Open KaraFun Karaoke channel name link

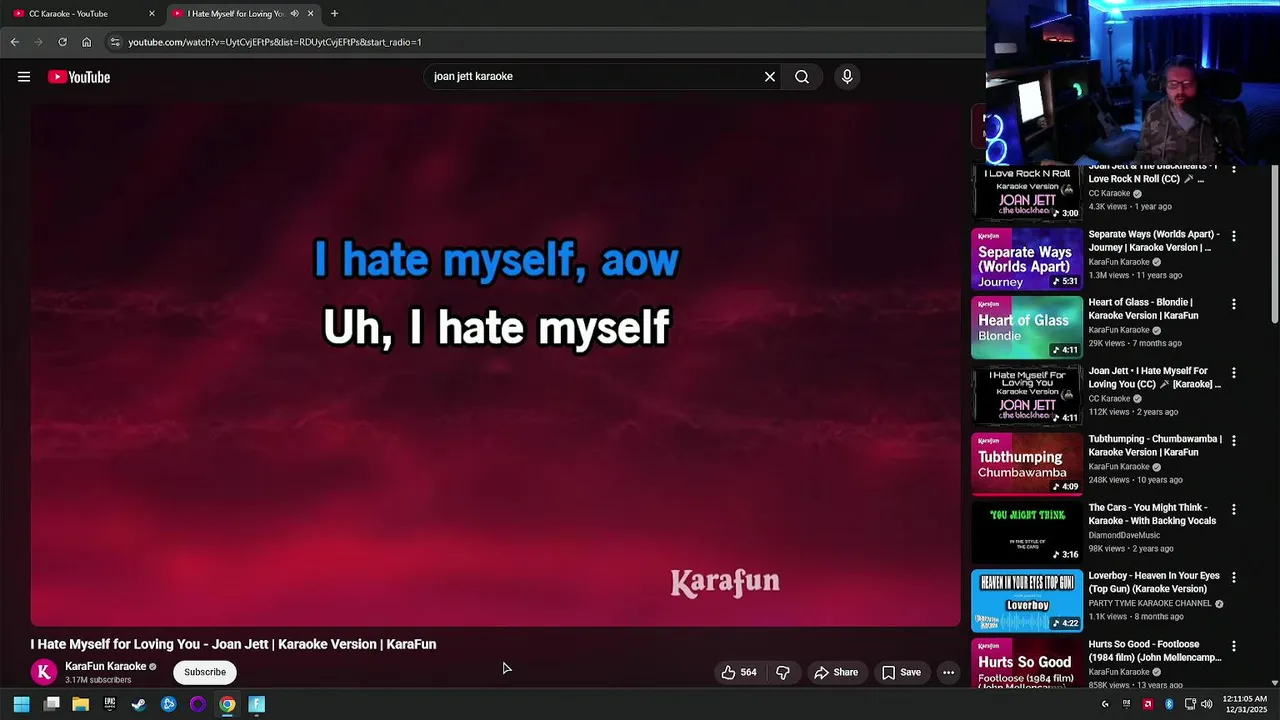pos(105,666)
